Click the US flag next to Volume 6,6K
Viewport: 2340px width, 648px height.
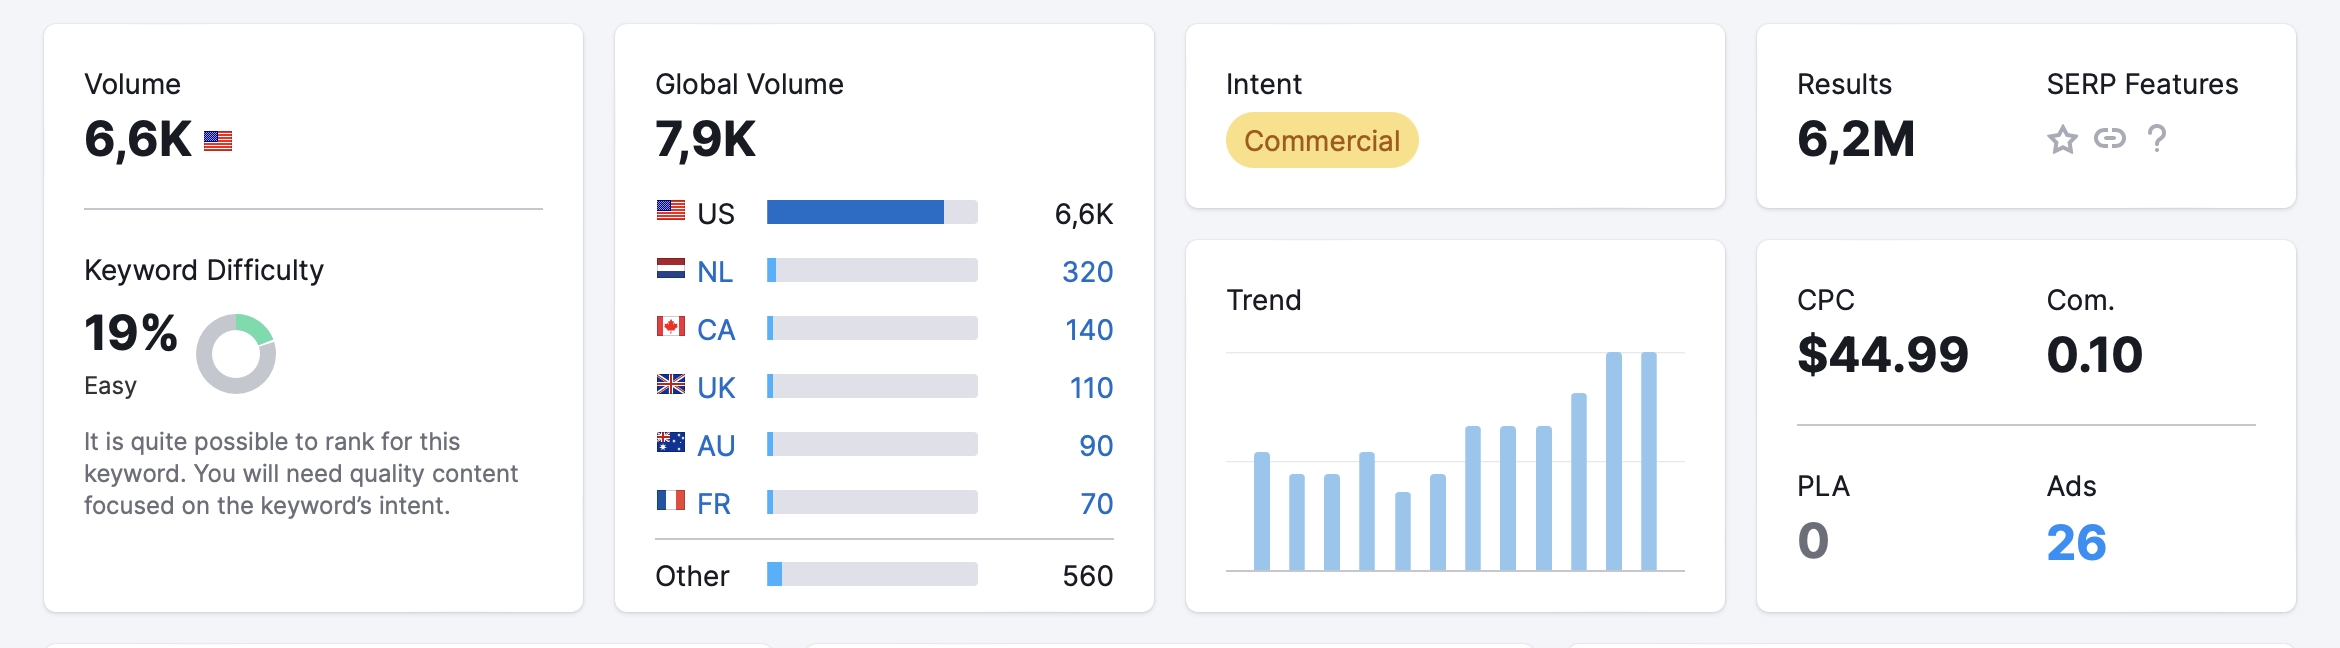(x=218, y=141)
